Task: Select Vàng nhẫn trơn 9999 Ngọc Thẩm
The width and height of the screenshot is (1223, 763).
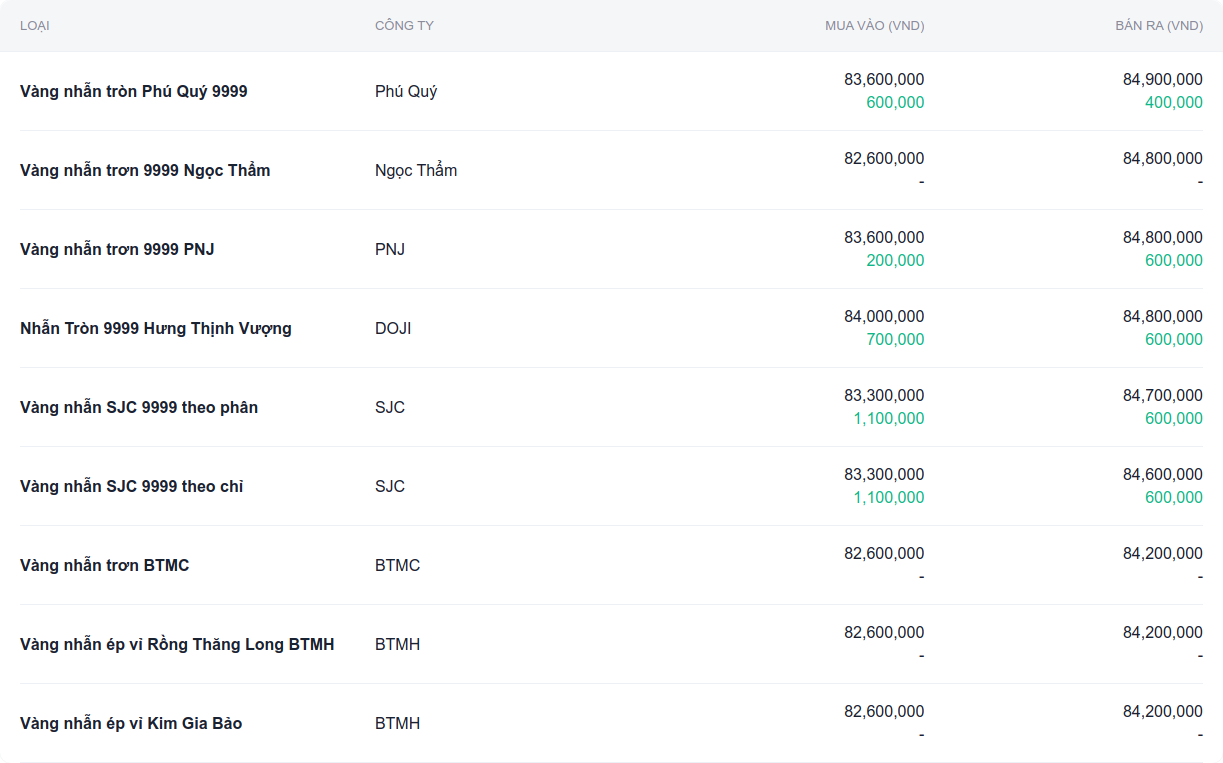Action: click(145, 170)
